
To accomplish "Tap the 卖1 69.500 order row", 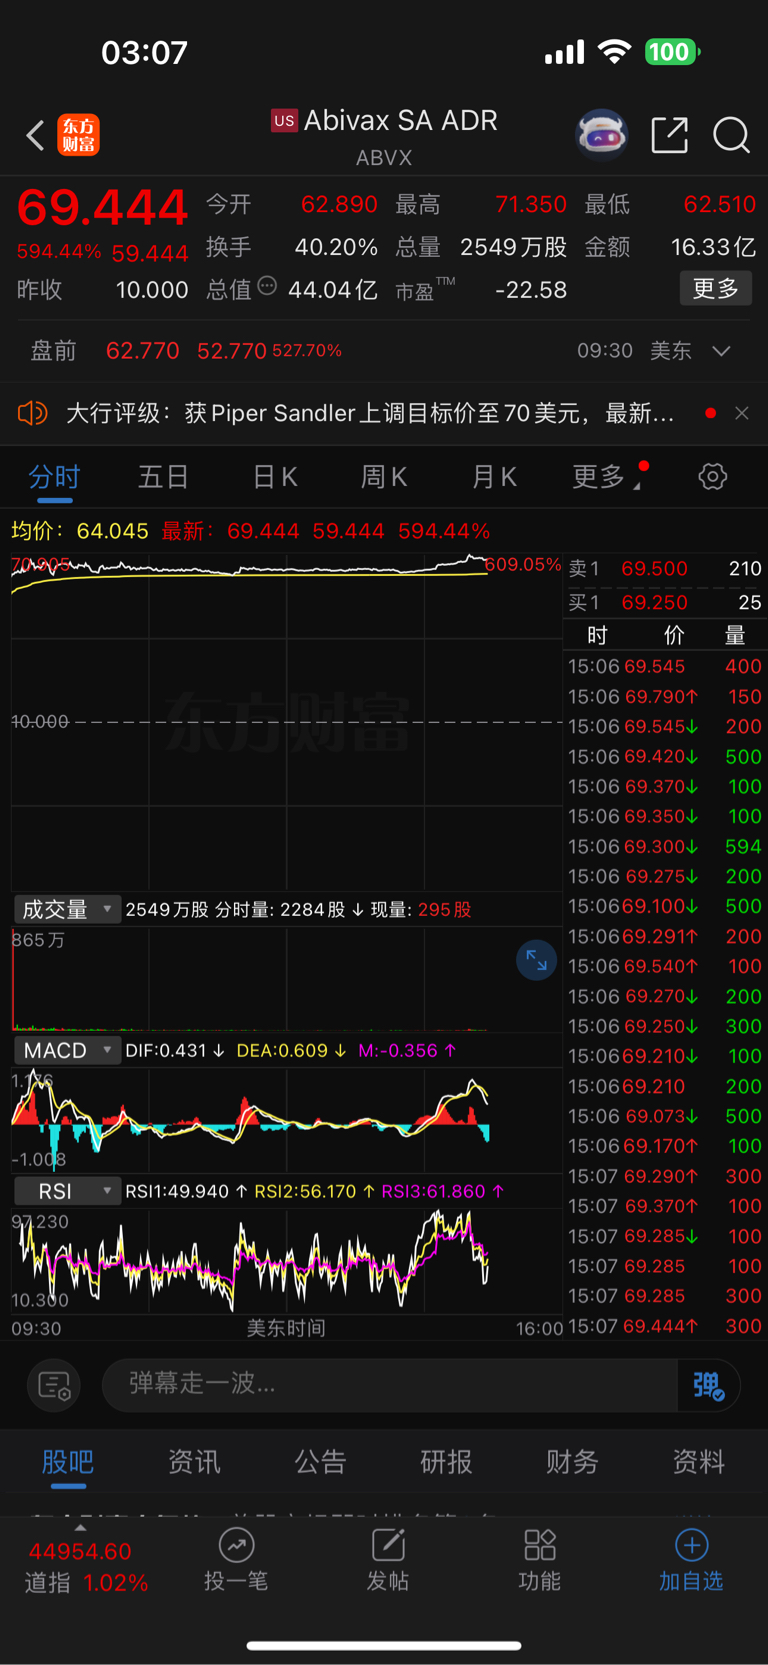I will click(x=665, y=569).
